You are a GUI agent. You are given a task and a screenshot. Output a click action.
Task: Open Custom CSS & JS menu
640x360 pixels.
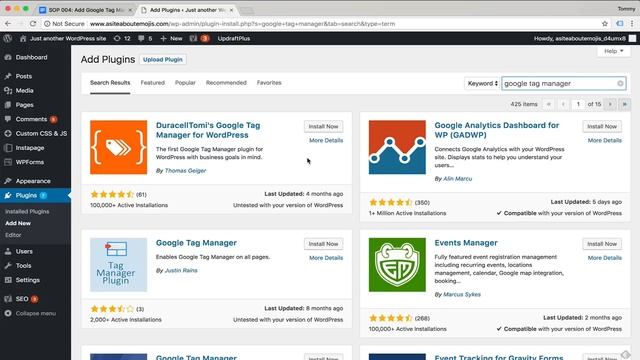click(35, 133)
